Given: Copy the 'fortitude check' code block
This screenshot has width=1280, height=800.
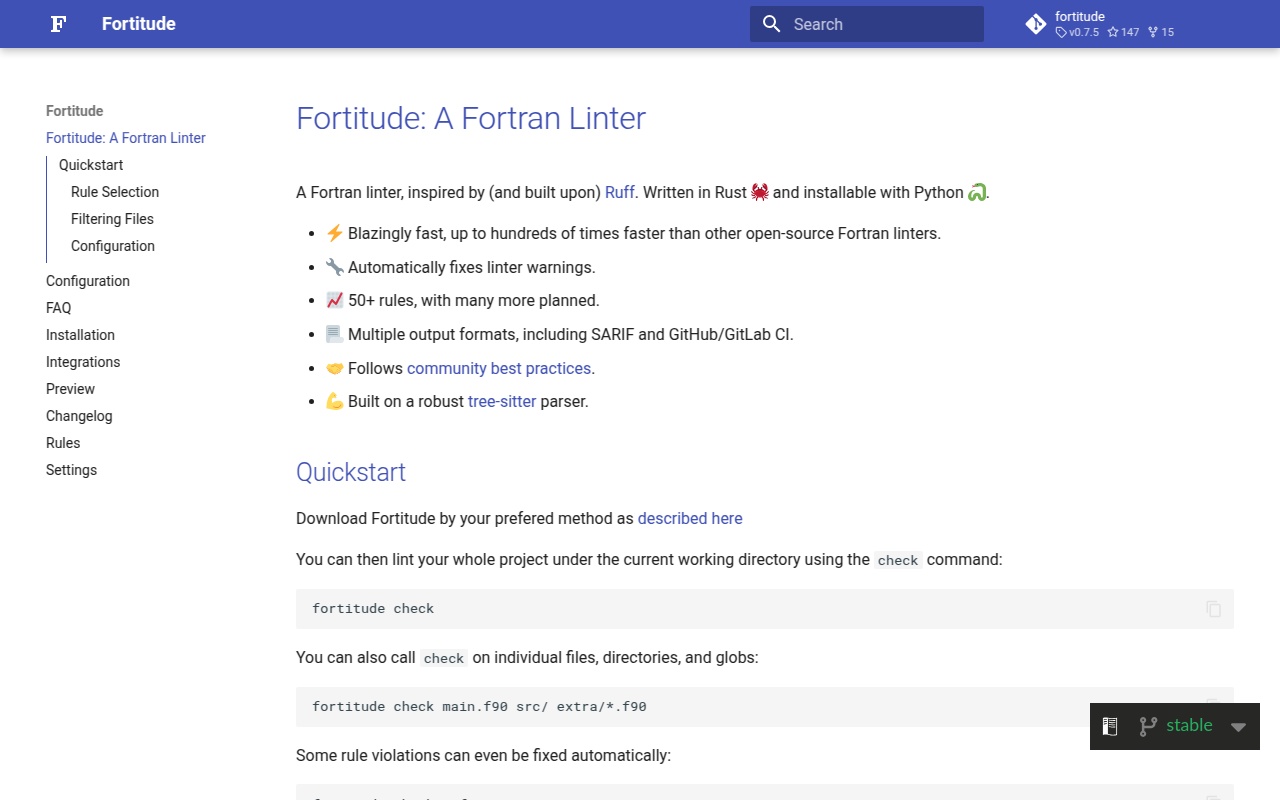Looking at the screenshot, I should coord(1213,609).
